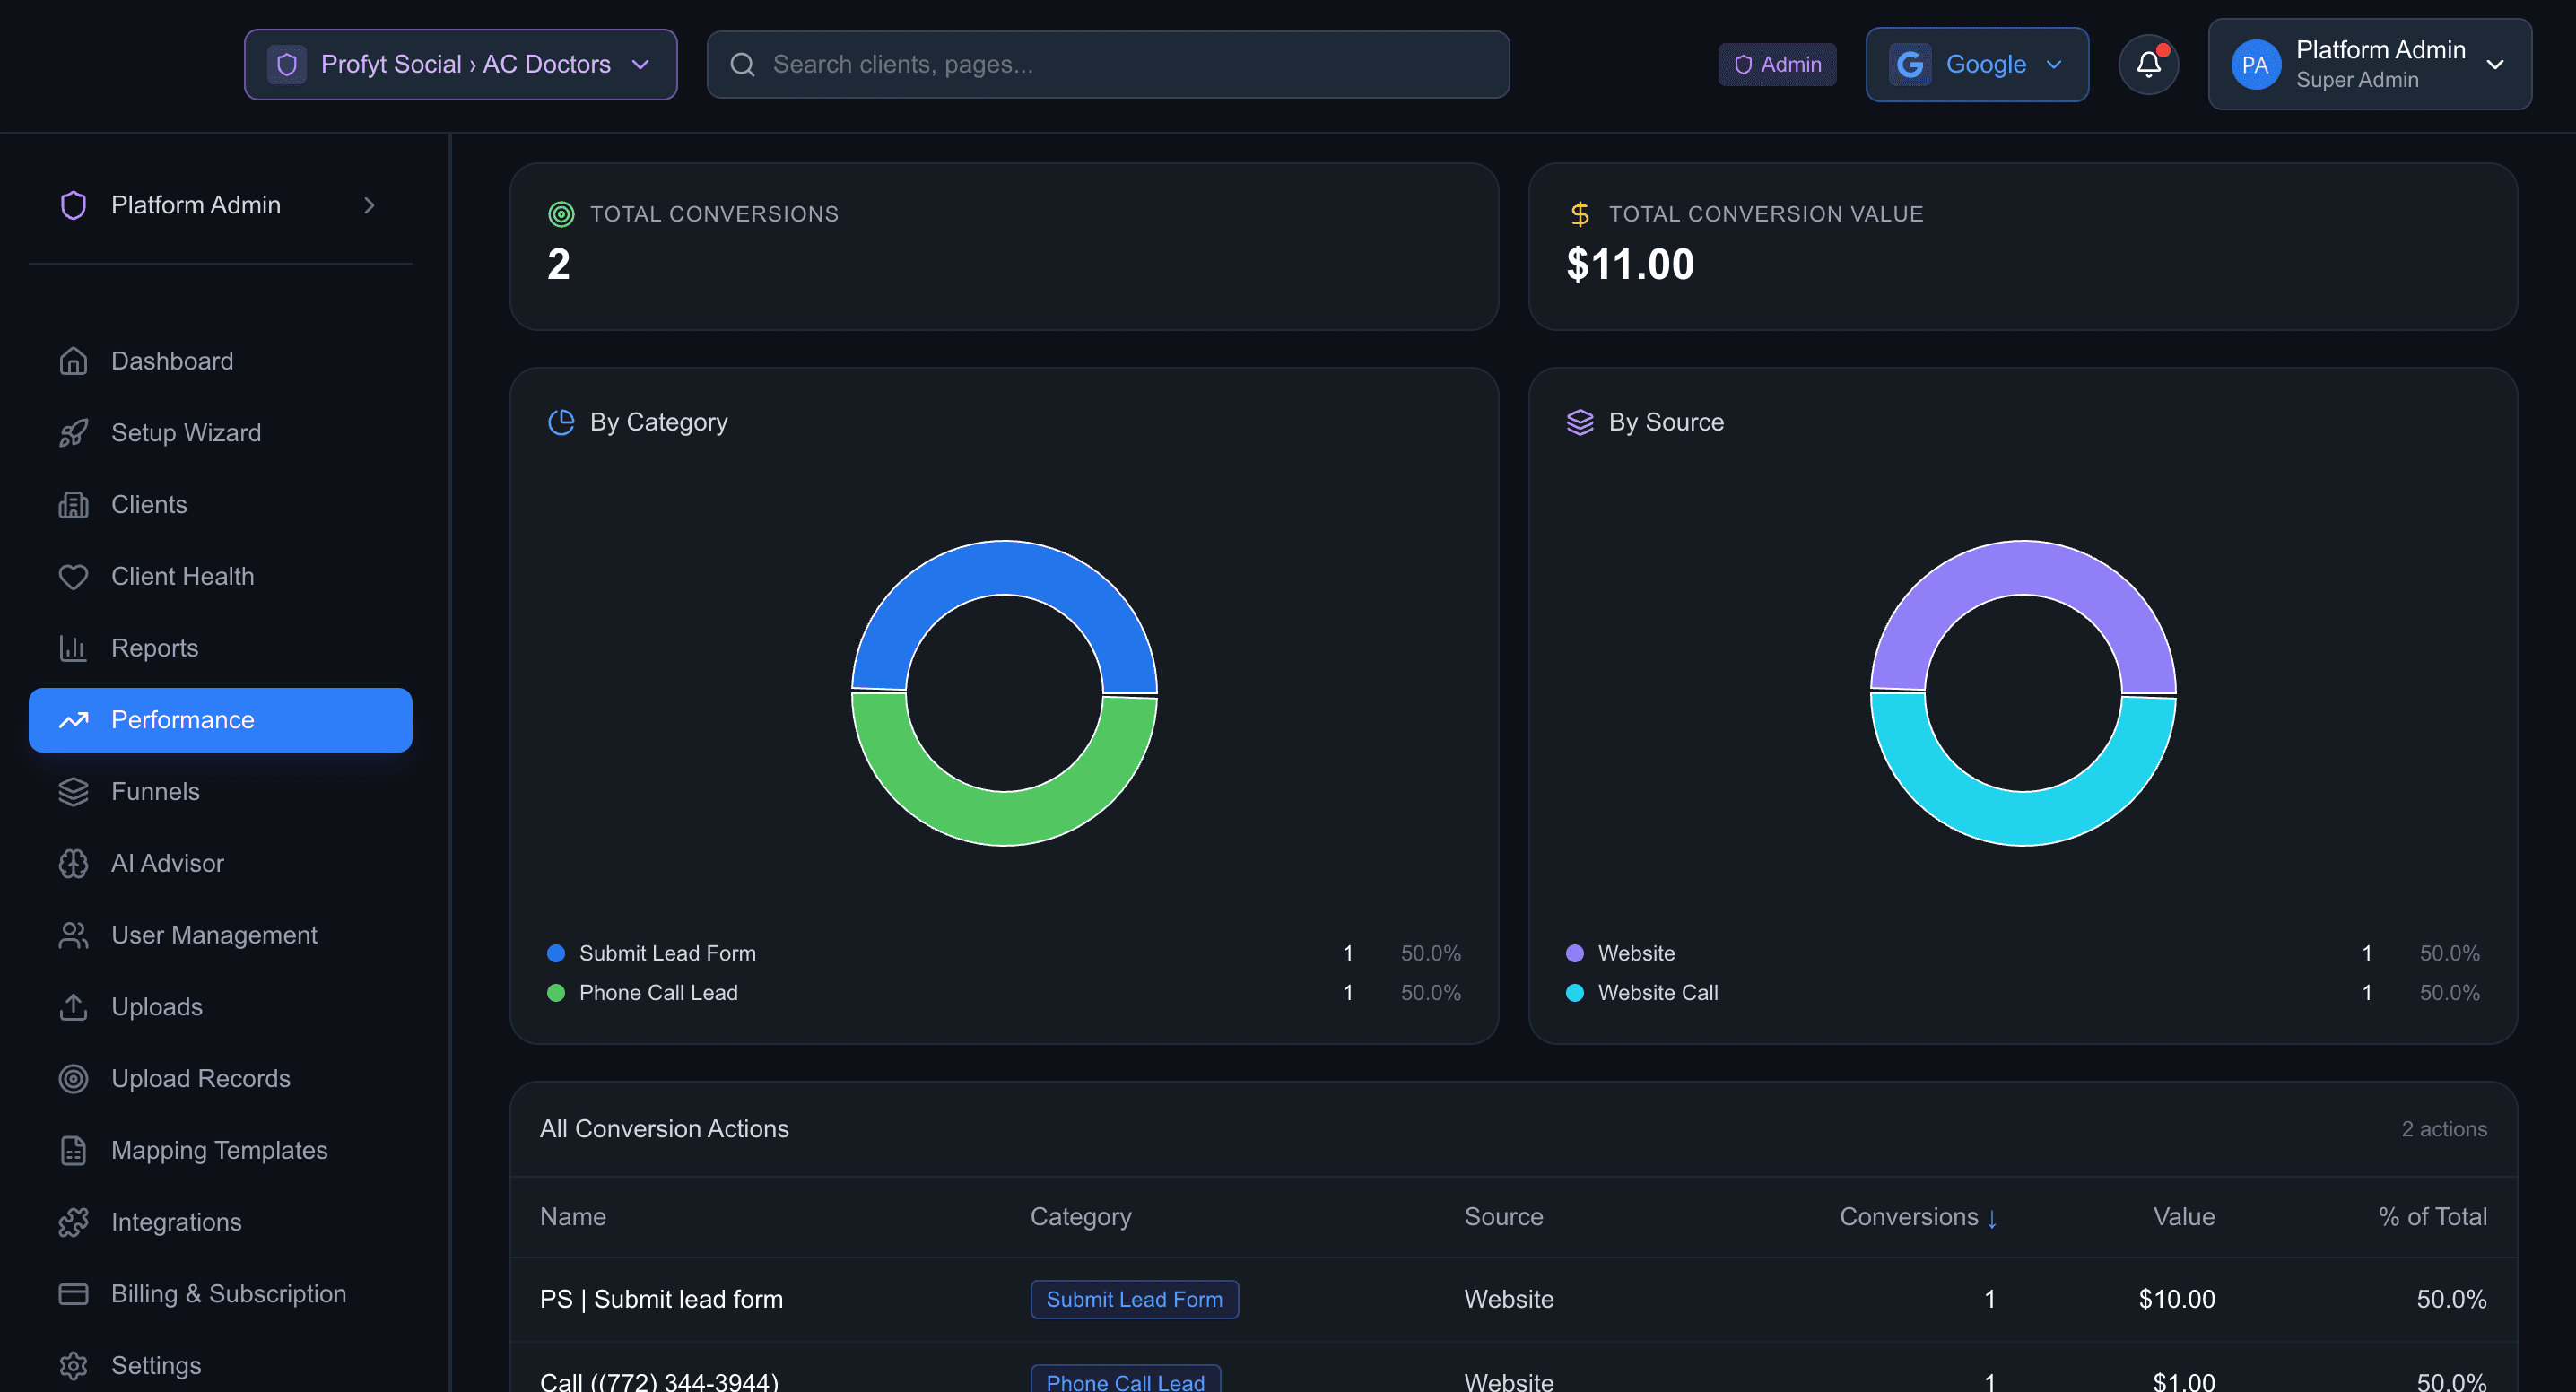
Task: Expand the Platform Admin user menu
Action: (2369, 64)
